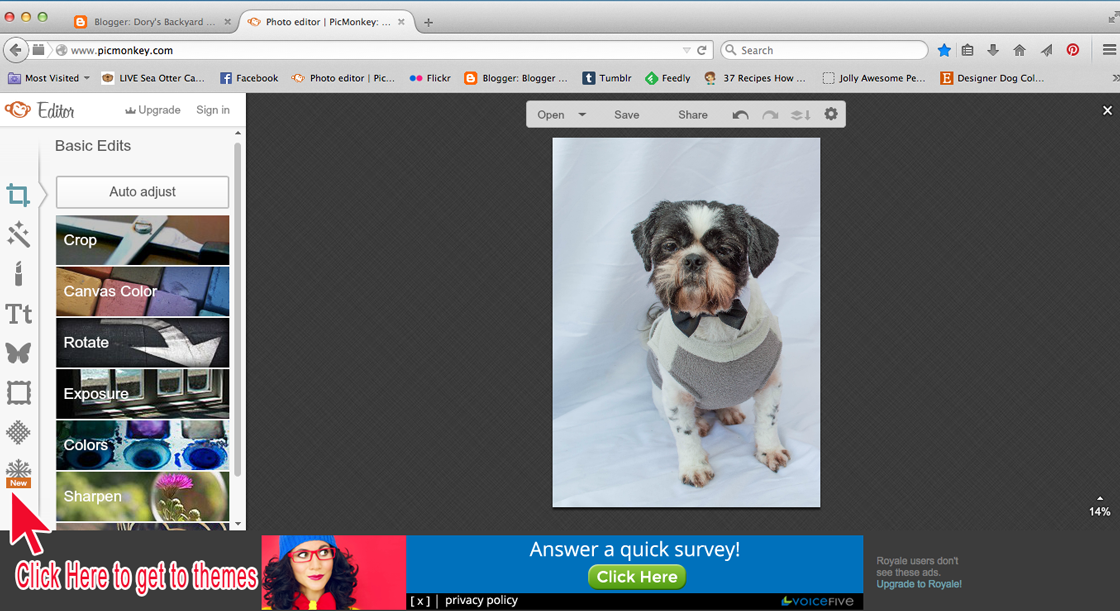Image resolution: width=1120 pixels, height=611 pixels.
Task: Open the Rotate edit option
Action: [142, 342]
